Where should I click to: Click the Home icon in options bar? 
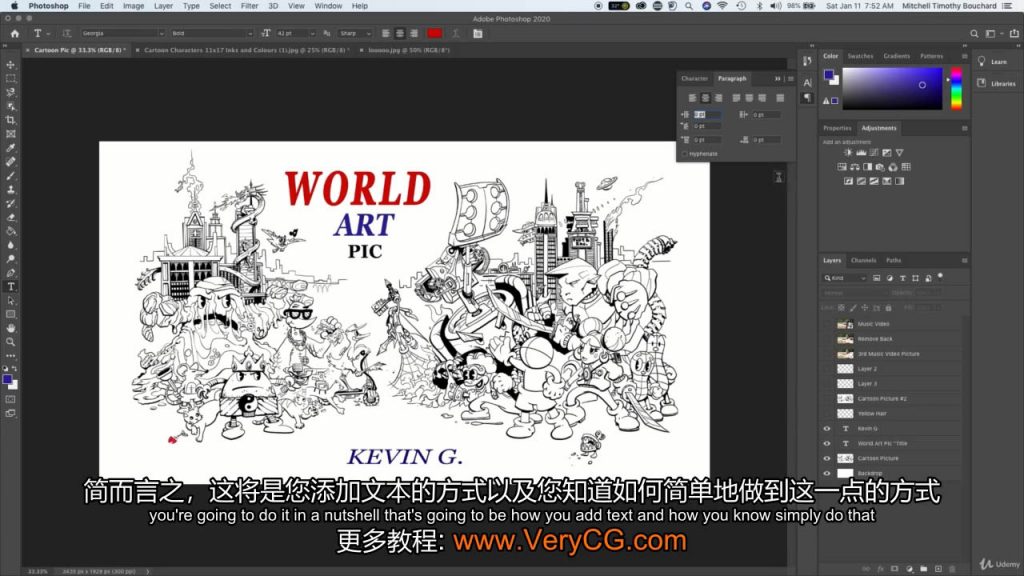[14, 33]
